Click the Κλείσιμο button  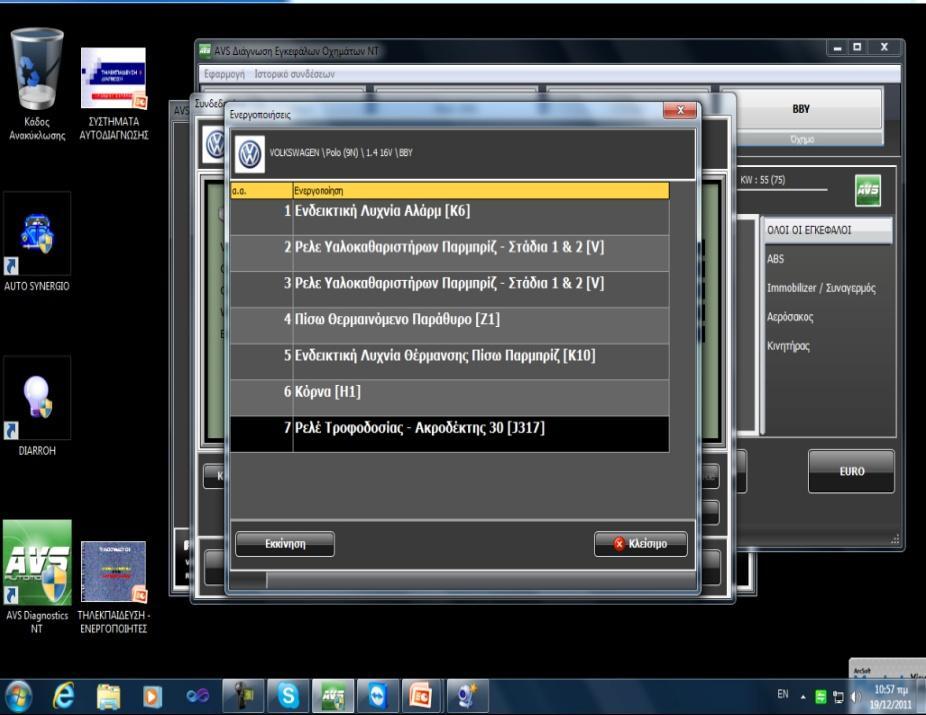641,544
